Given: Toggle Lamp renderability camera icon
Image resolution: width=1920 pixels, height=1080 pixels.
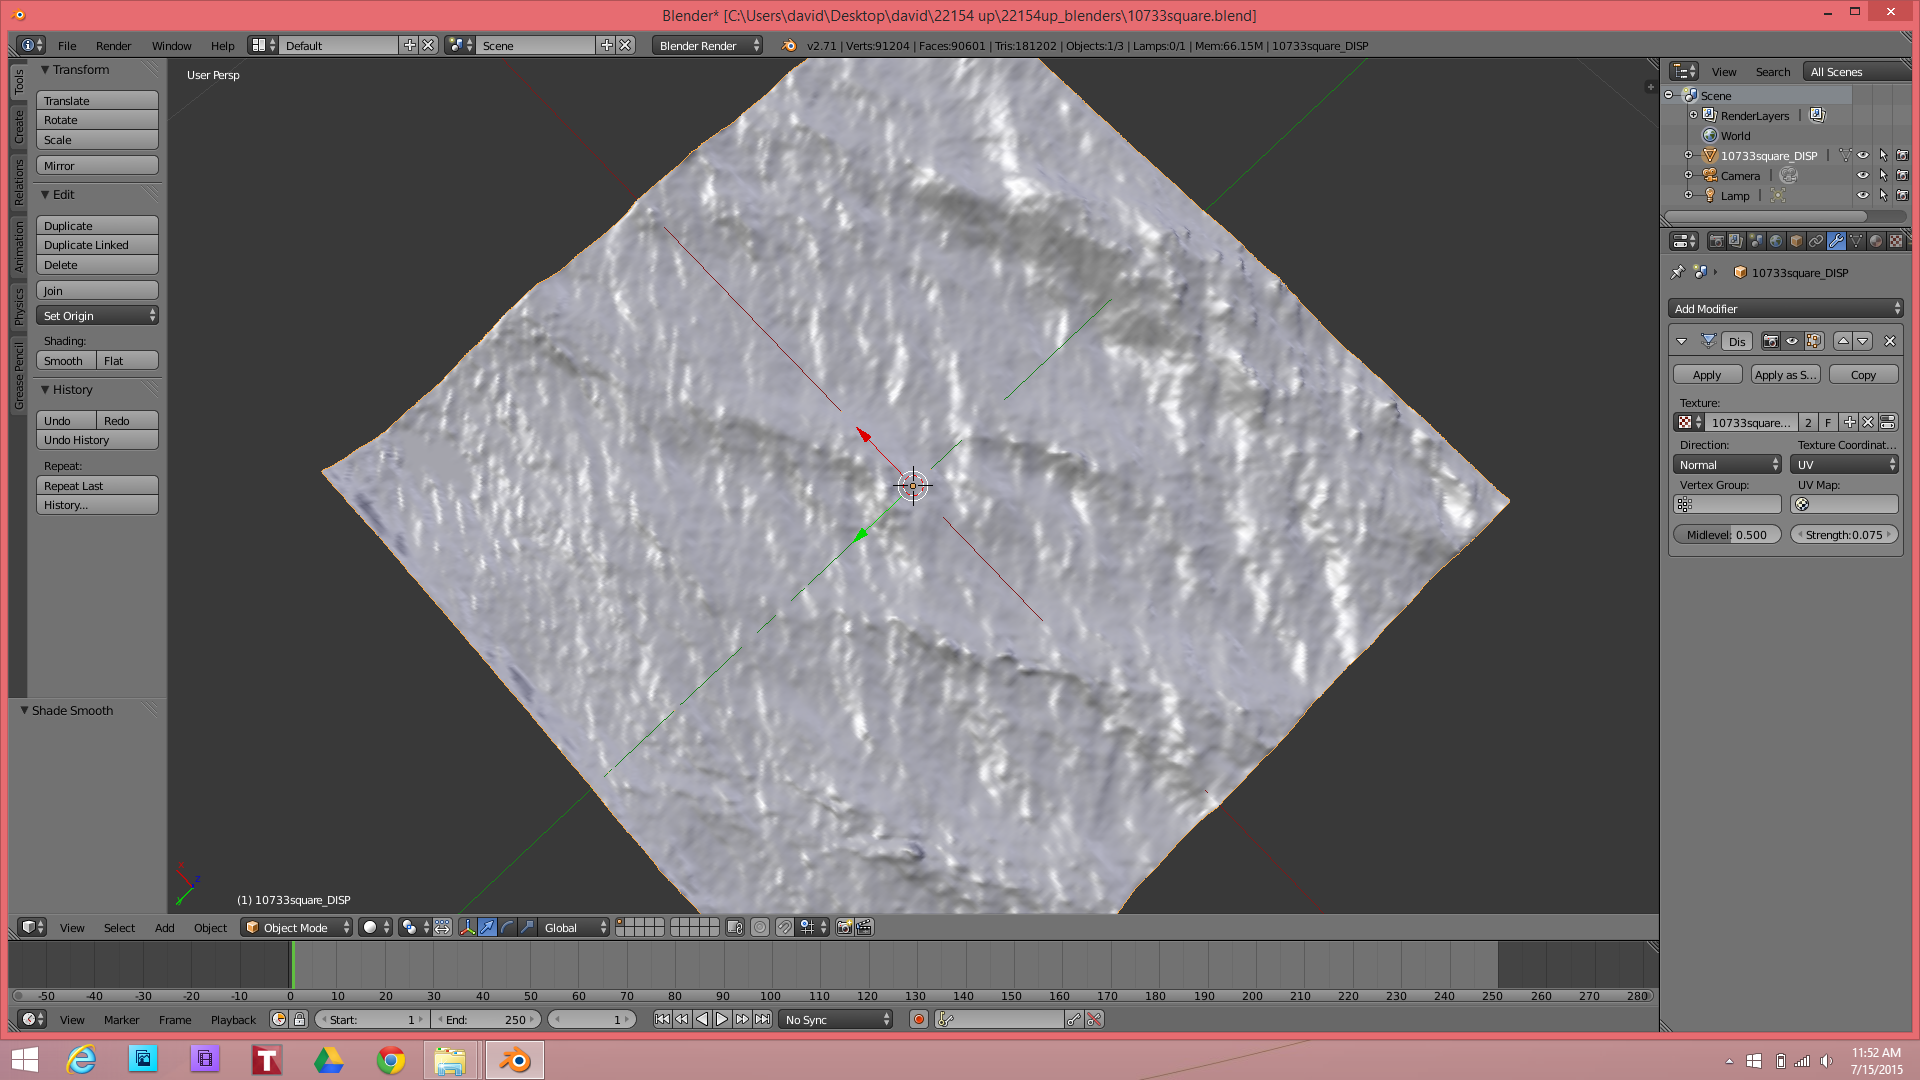Looking at the screenshot, I should 1902,195.
